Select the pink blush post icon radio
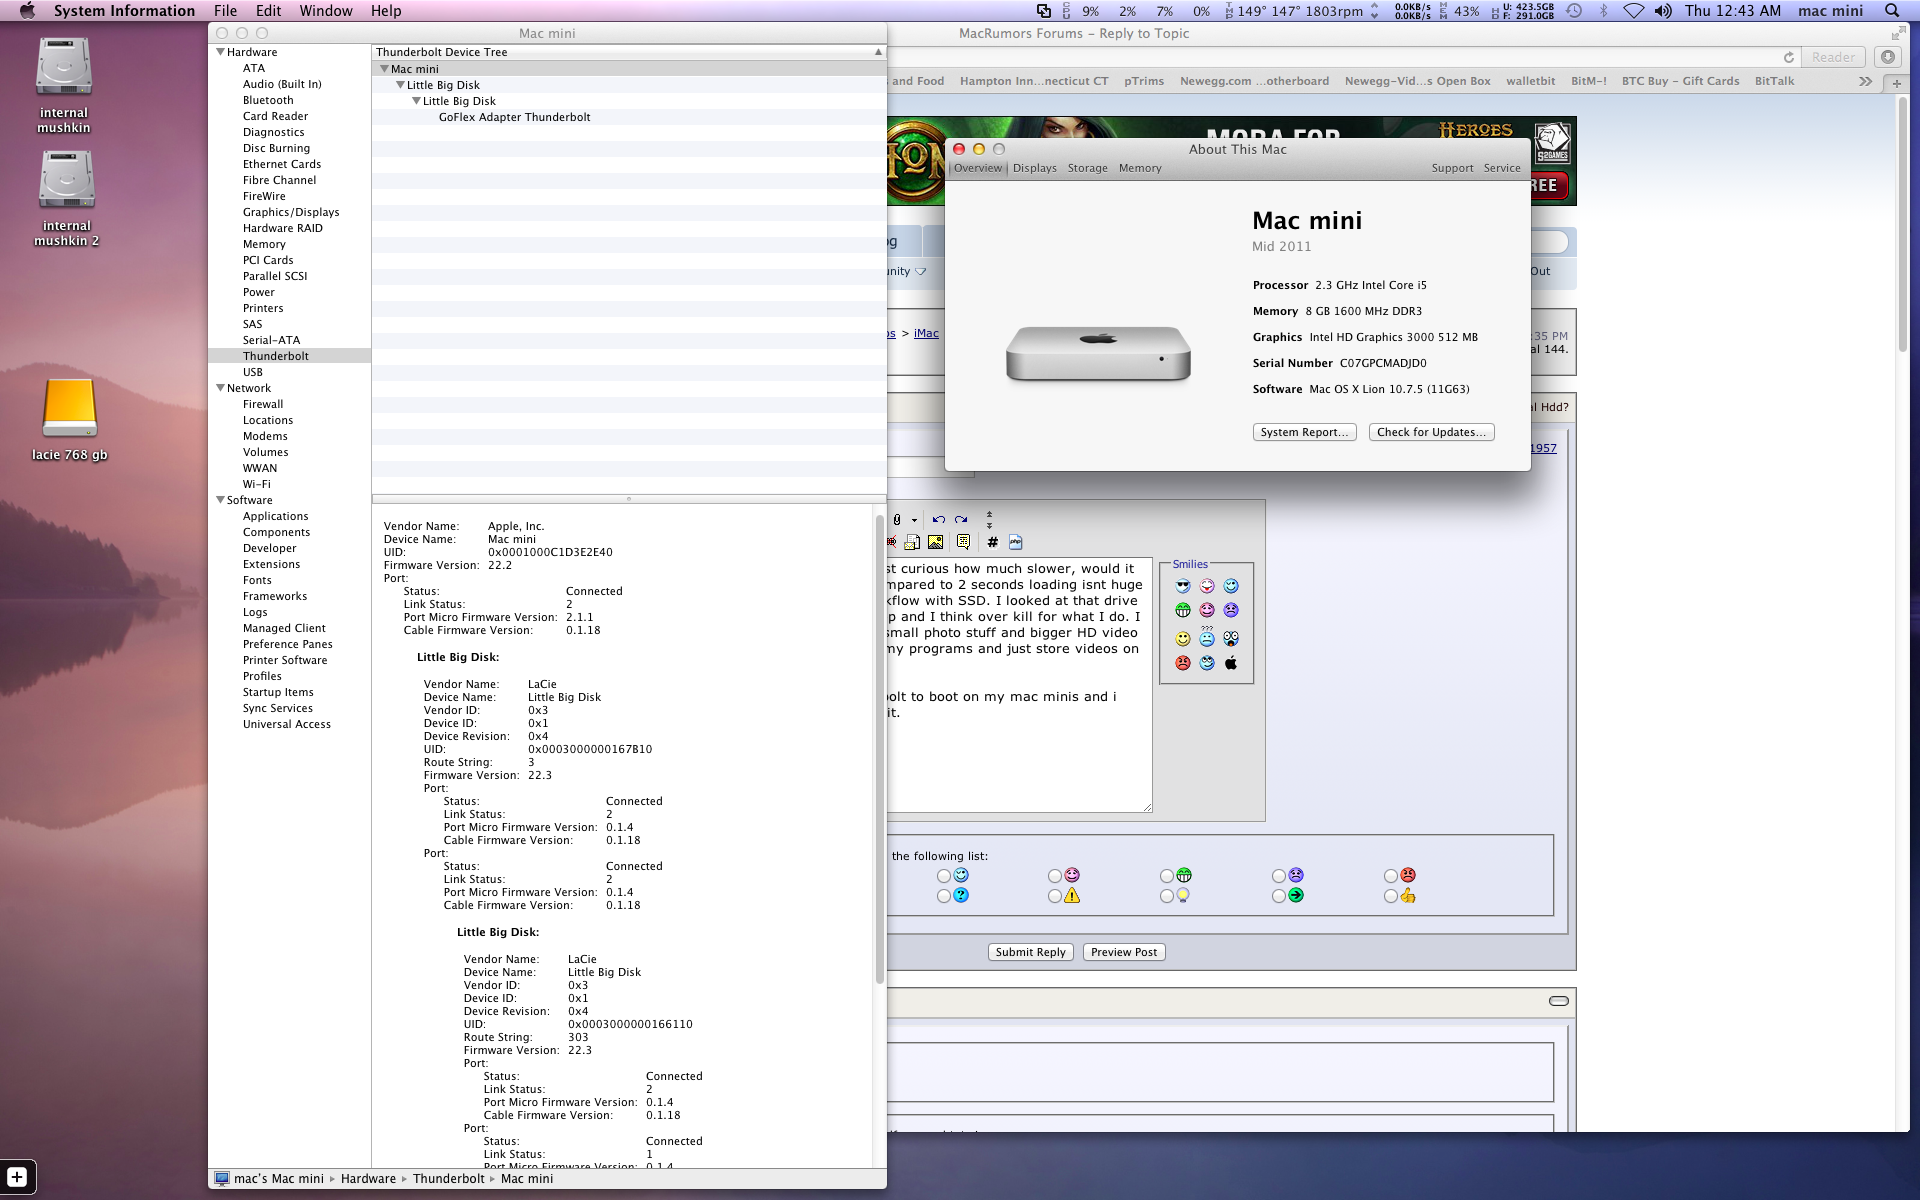 pyautogui.click(x=1055, y=876)
